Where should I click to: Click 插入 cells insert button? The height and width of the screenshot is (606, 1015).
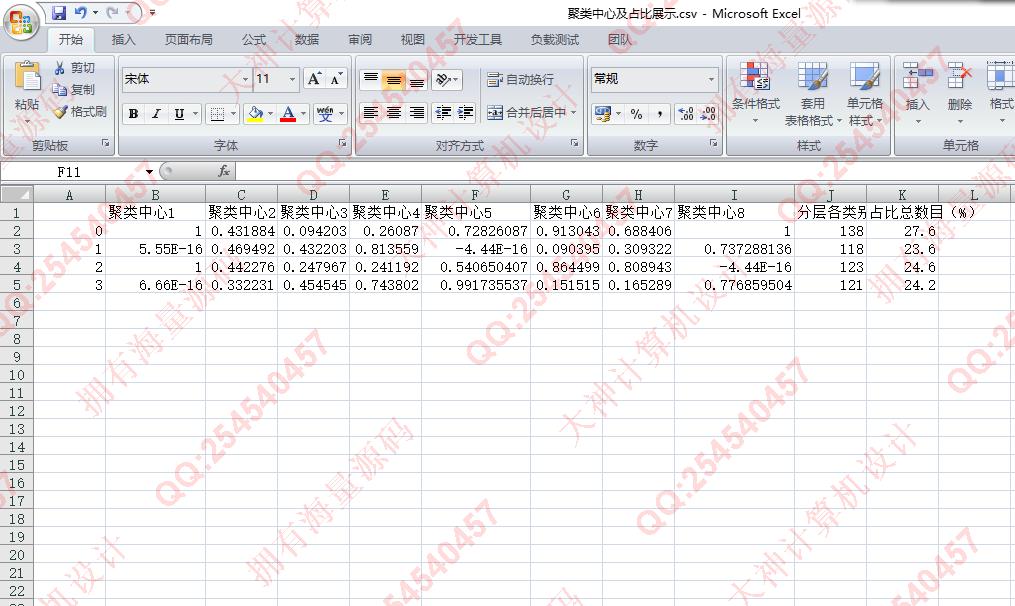pyautogui.click(x=917, y=94)
